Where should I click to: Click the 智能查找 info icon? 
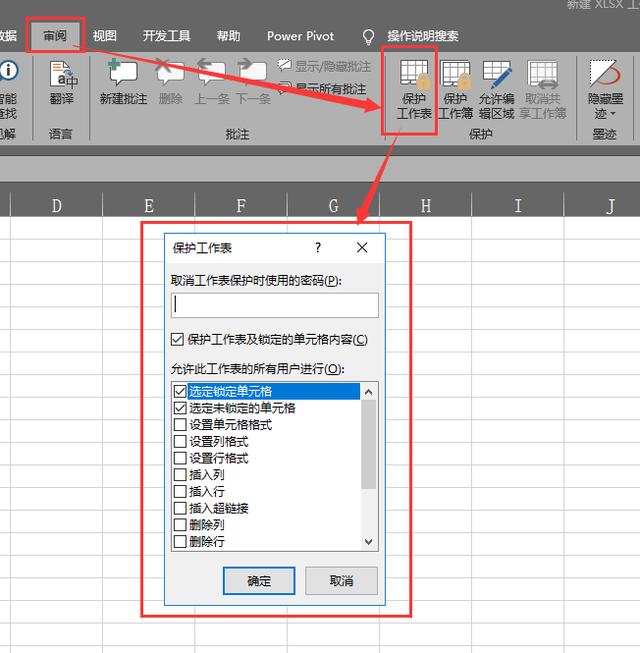click(8, 70)
